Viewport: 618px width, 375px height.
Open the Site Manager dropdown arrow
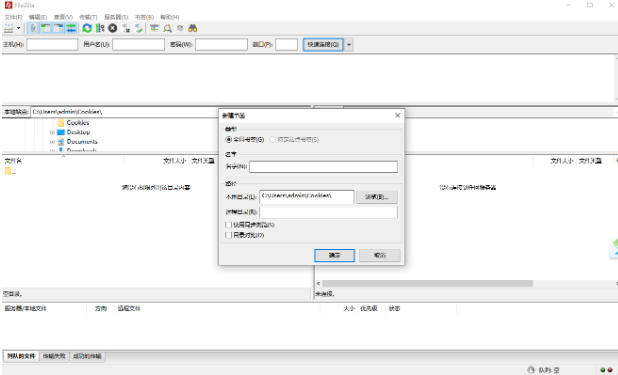point(19,28)
